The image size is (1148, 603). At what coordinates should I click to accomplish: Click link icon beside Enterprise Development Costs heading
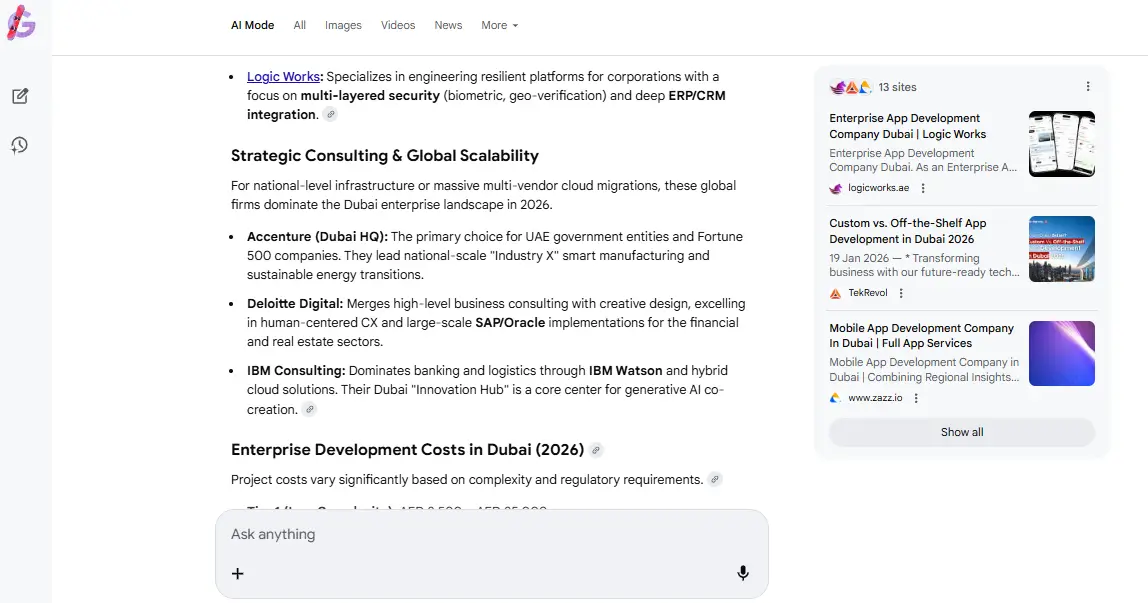(x=596, y=450)
